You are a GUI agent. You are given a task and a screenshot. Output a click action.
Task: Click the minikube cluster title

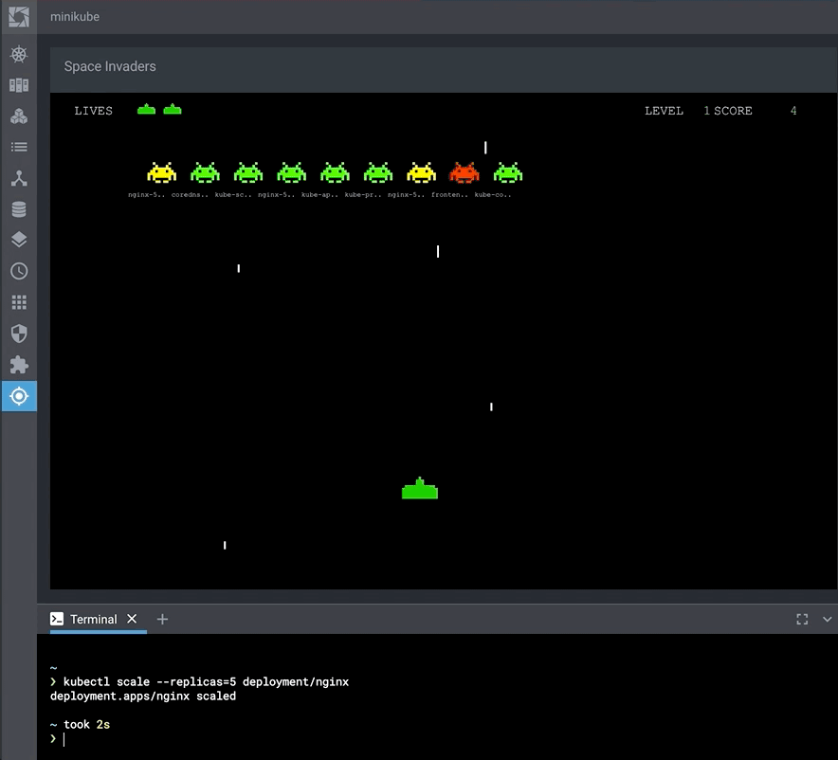pos(75,17)
